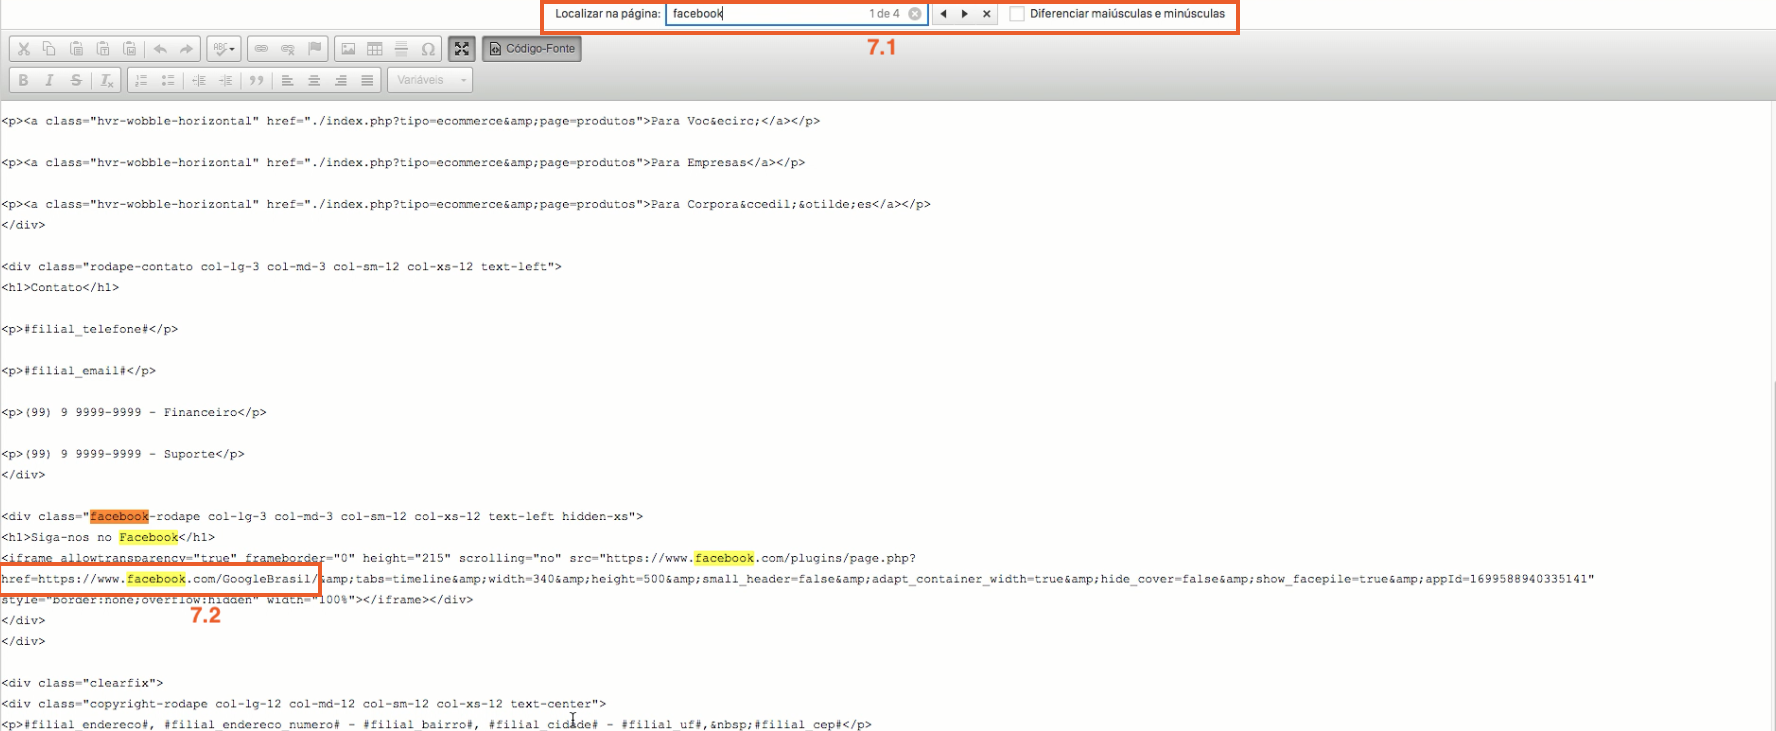The image size is (1776, 731).
Task: Click the Align right icon
Action: pos(341,80)
